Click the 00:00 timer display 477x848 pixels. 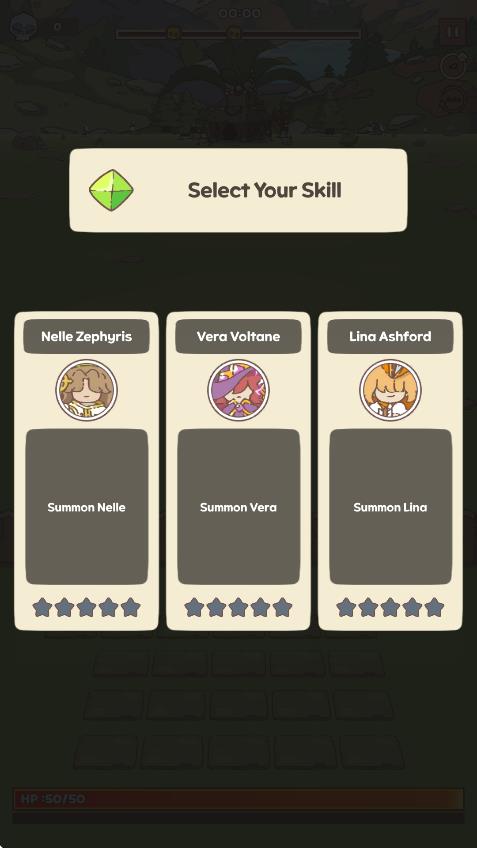tap(240, 12)
